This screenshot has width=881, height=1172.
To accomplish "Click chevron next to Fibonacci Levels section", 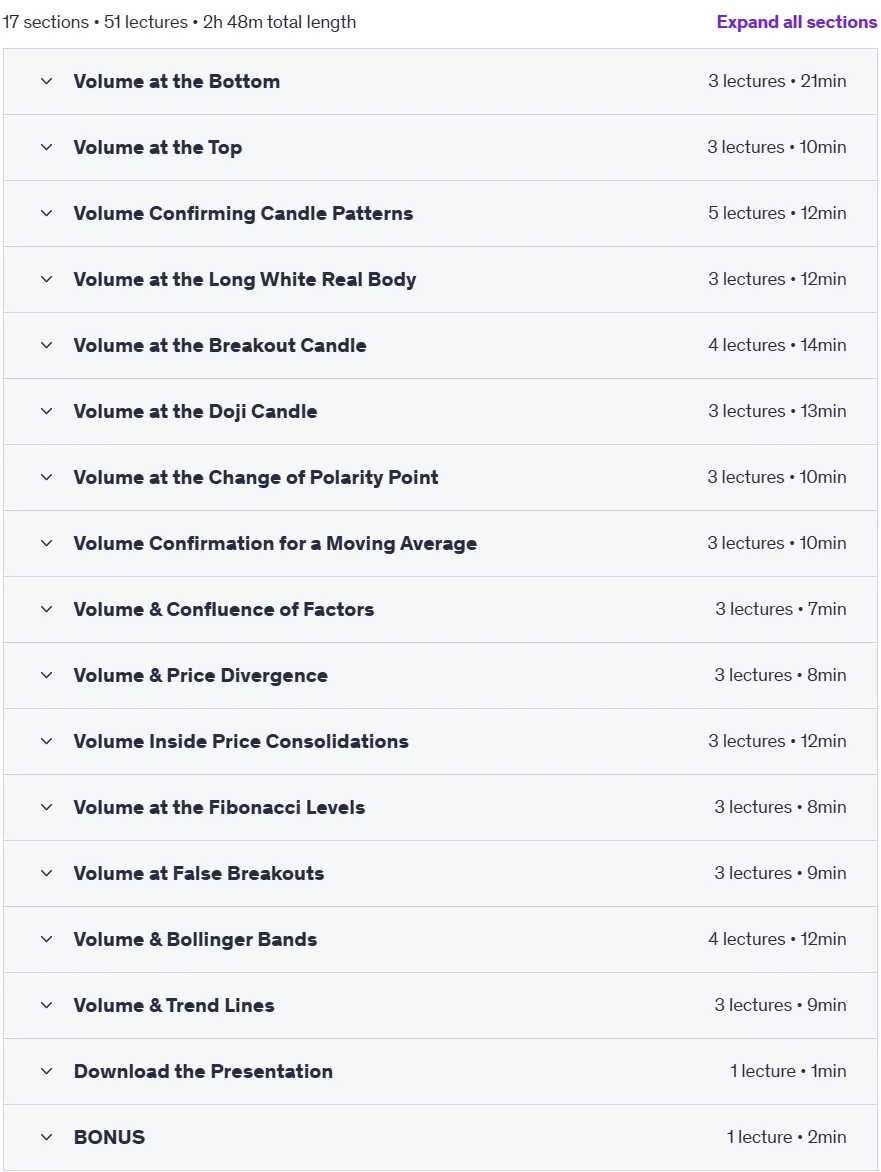I will [46, 807].
